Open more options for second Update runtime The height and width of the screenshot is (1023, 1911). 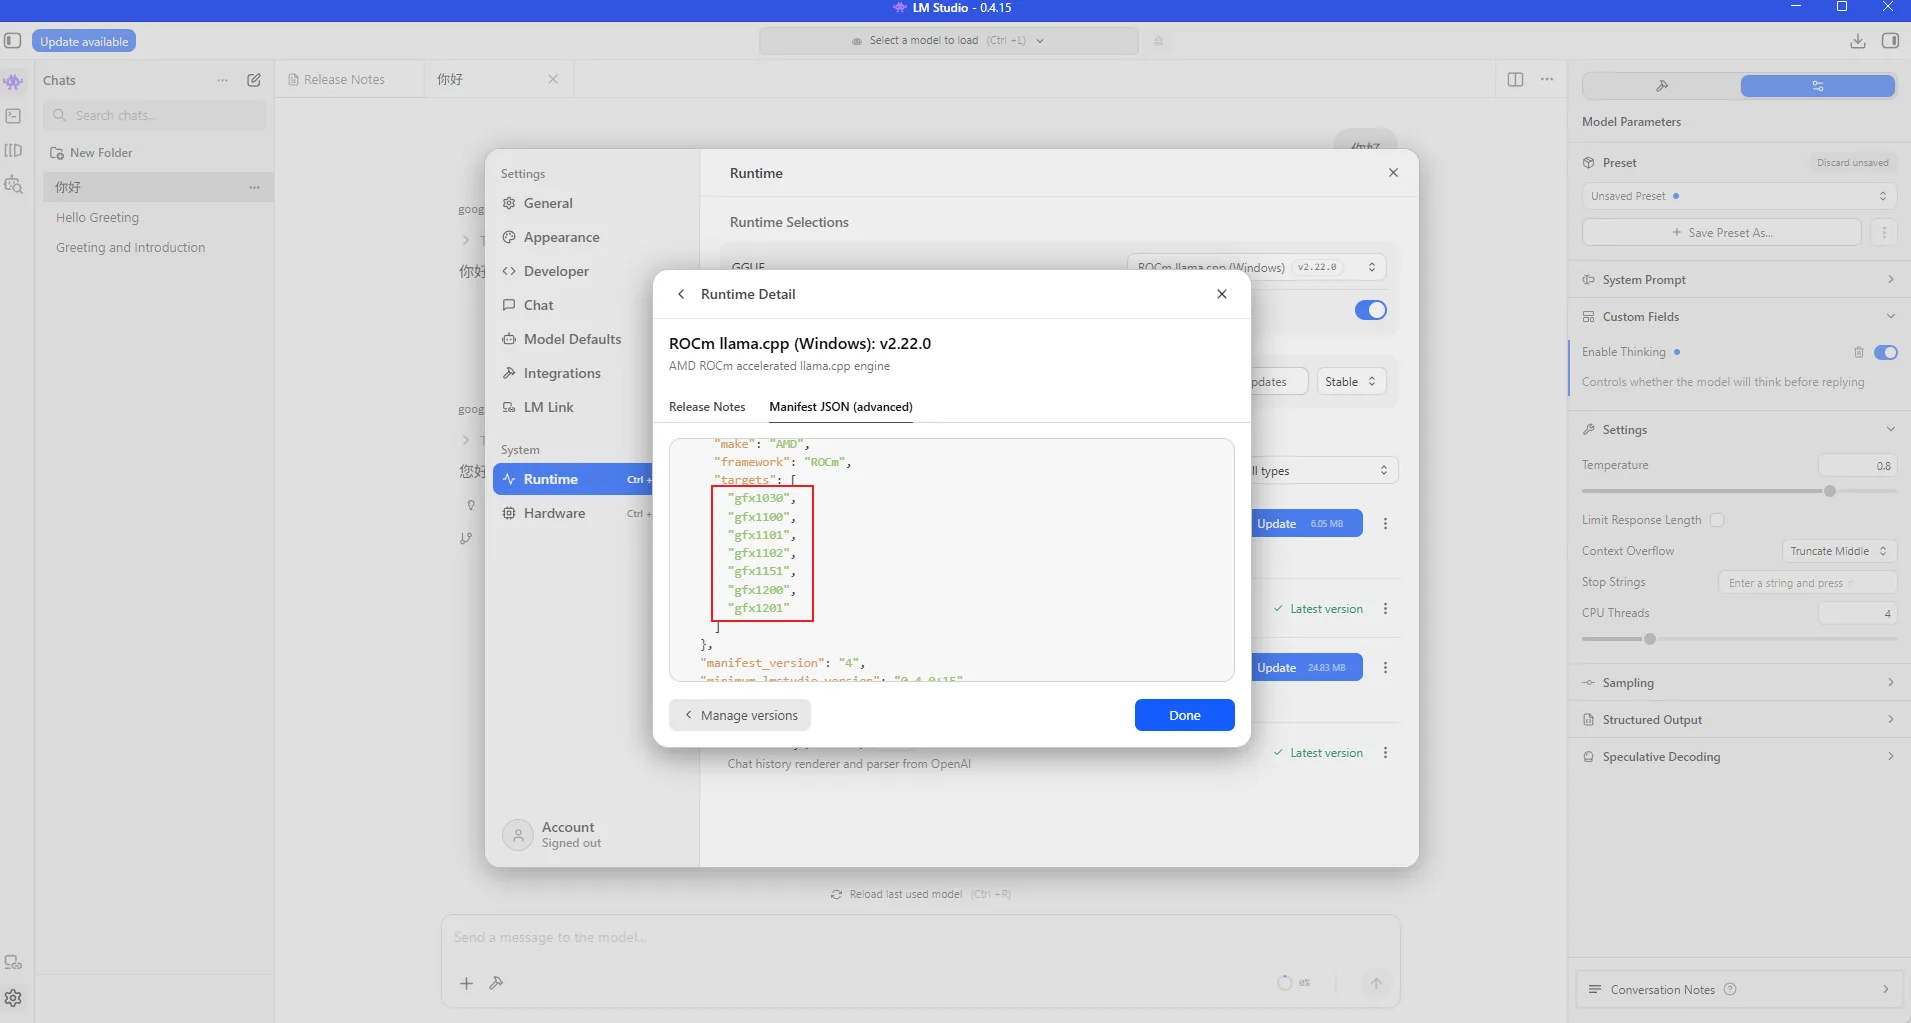pyautogui.click(x=1385, y=668)
